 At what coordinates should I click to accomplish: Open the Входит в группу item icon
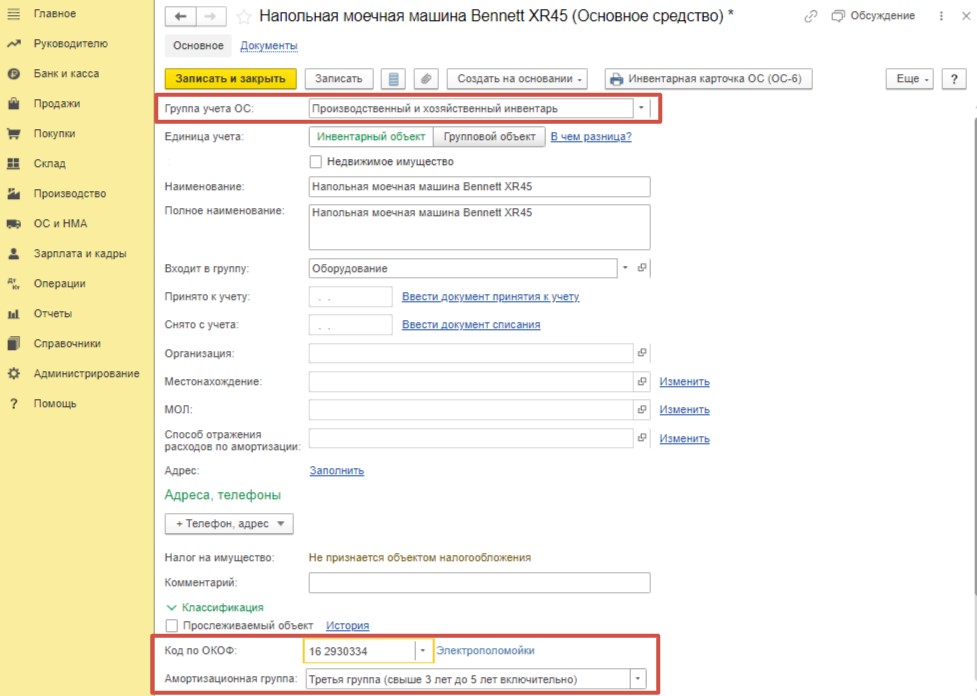point(642,268)
